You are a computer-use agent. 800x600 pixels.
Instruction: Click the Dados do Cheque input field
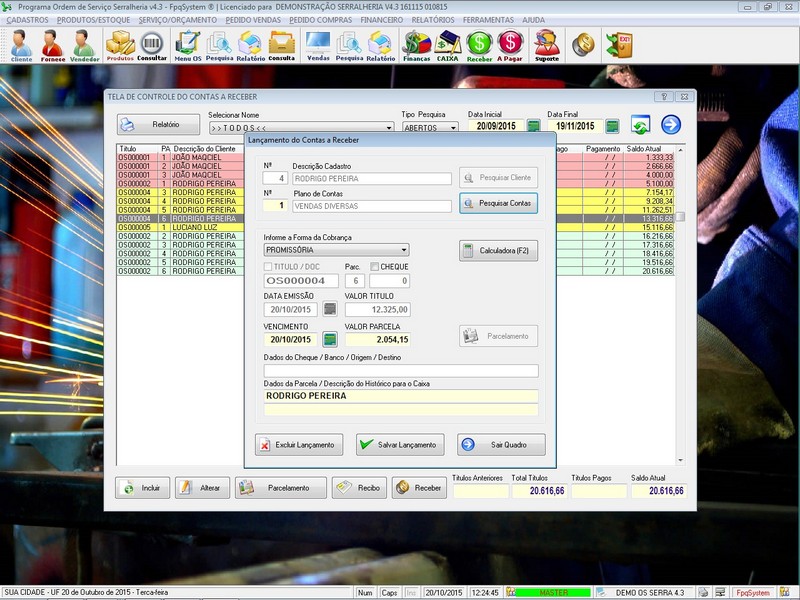click(400, 371)
